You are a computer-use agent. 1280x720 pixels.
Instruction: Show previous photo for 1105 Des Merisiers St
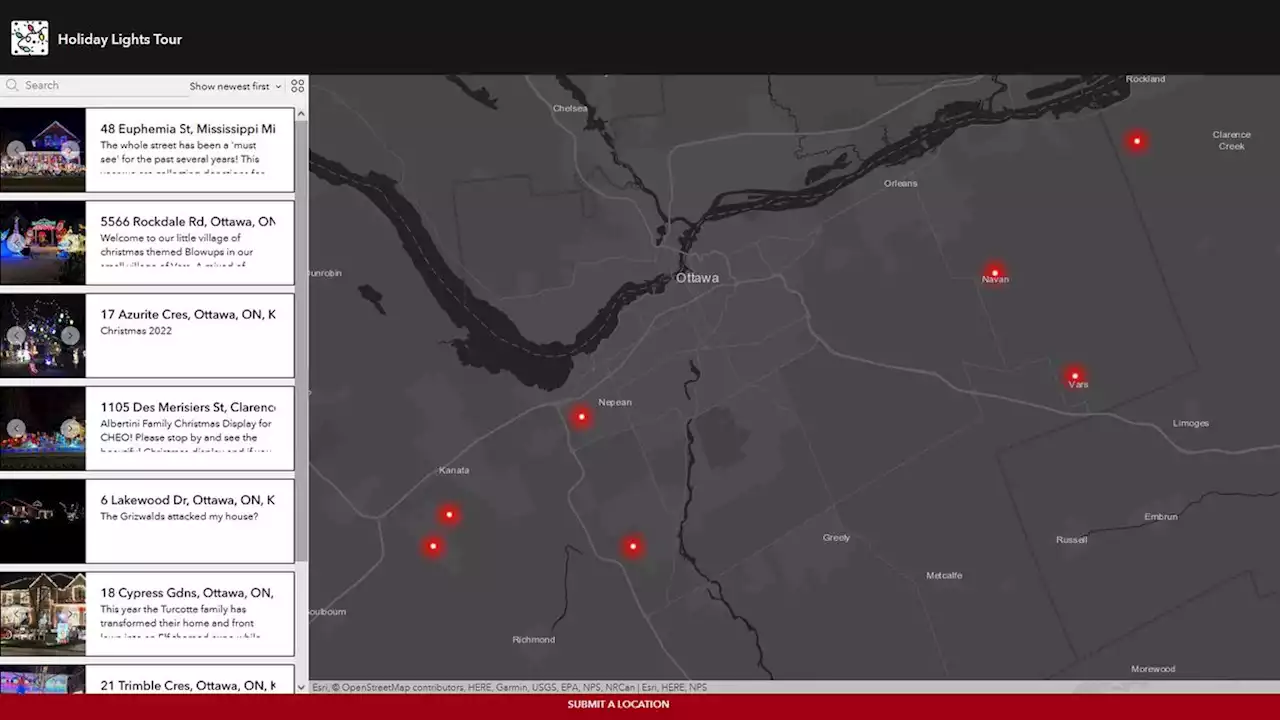[x=16, y=429]
